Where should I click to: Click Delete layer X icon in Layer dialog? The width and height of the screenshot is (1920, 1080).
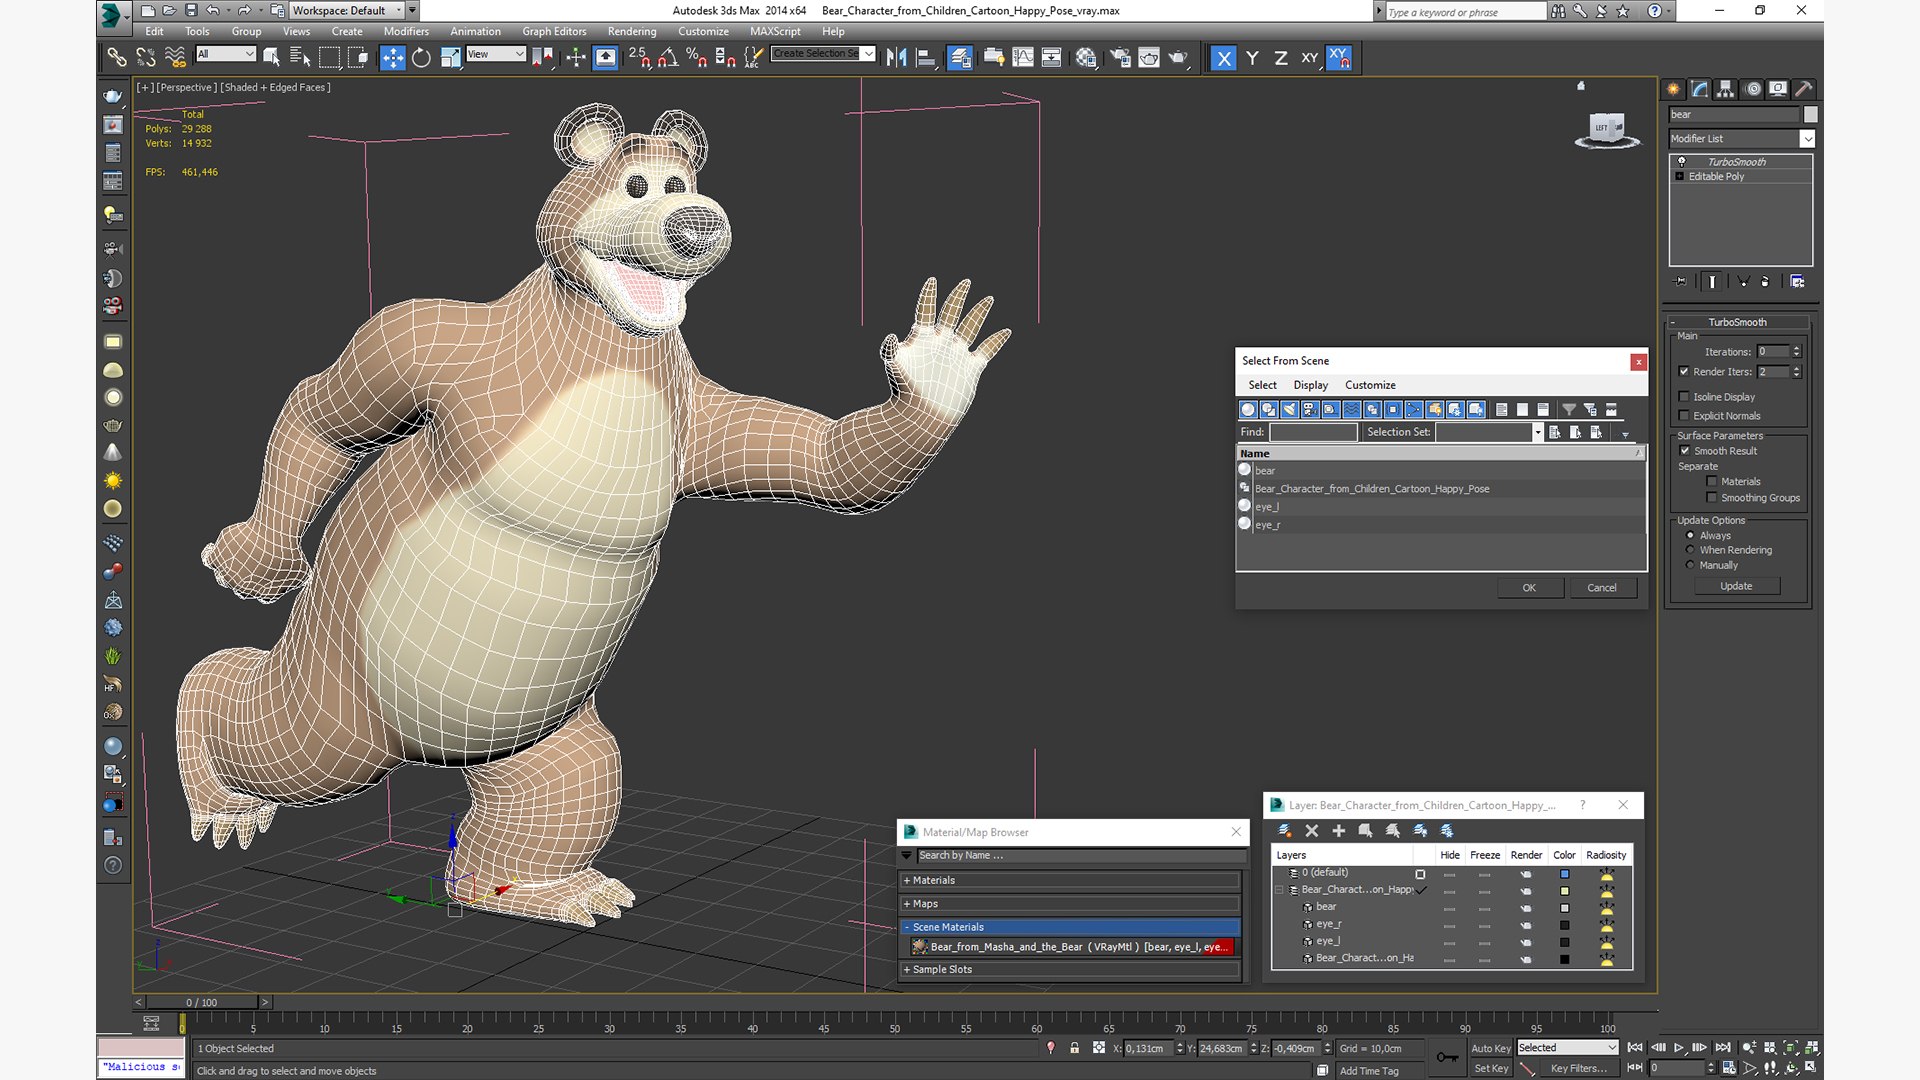tap(1312, 830)
